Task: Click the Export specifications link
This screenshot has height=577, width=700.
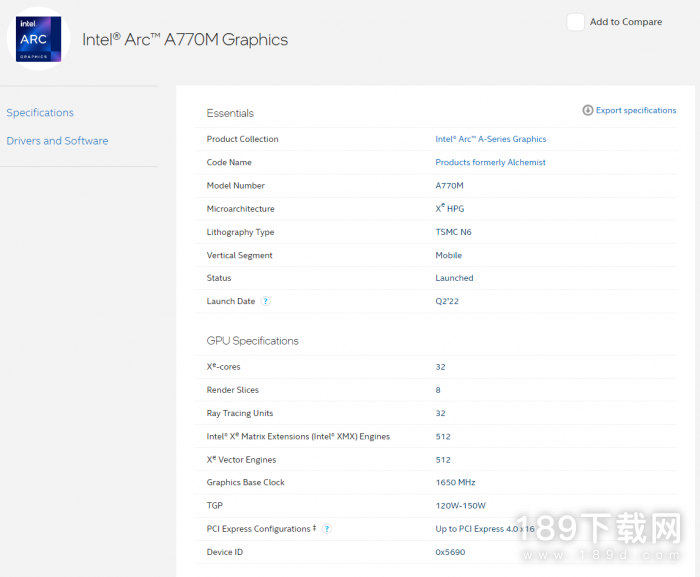Action: tap(636, 110)
